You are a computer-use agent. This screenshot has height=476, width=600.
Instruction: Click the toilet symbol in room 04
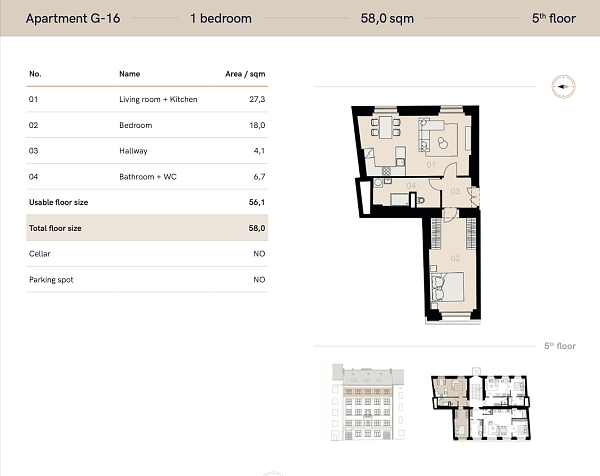point(420,200)
